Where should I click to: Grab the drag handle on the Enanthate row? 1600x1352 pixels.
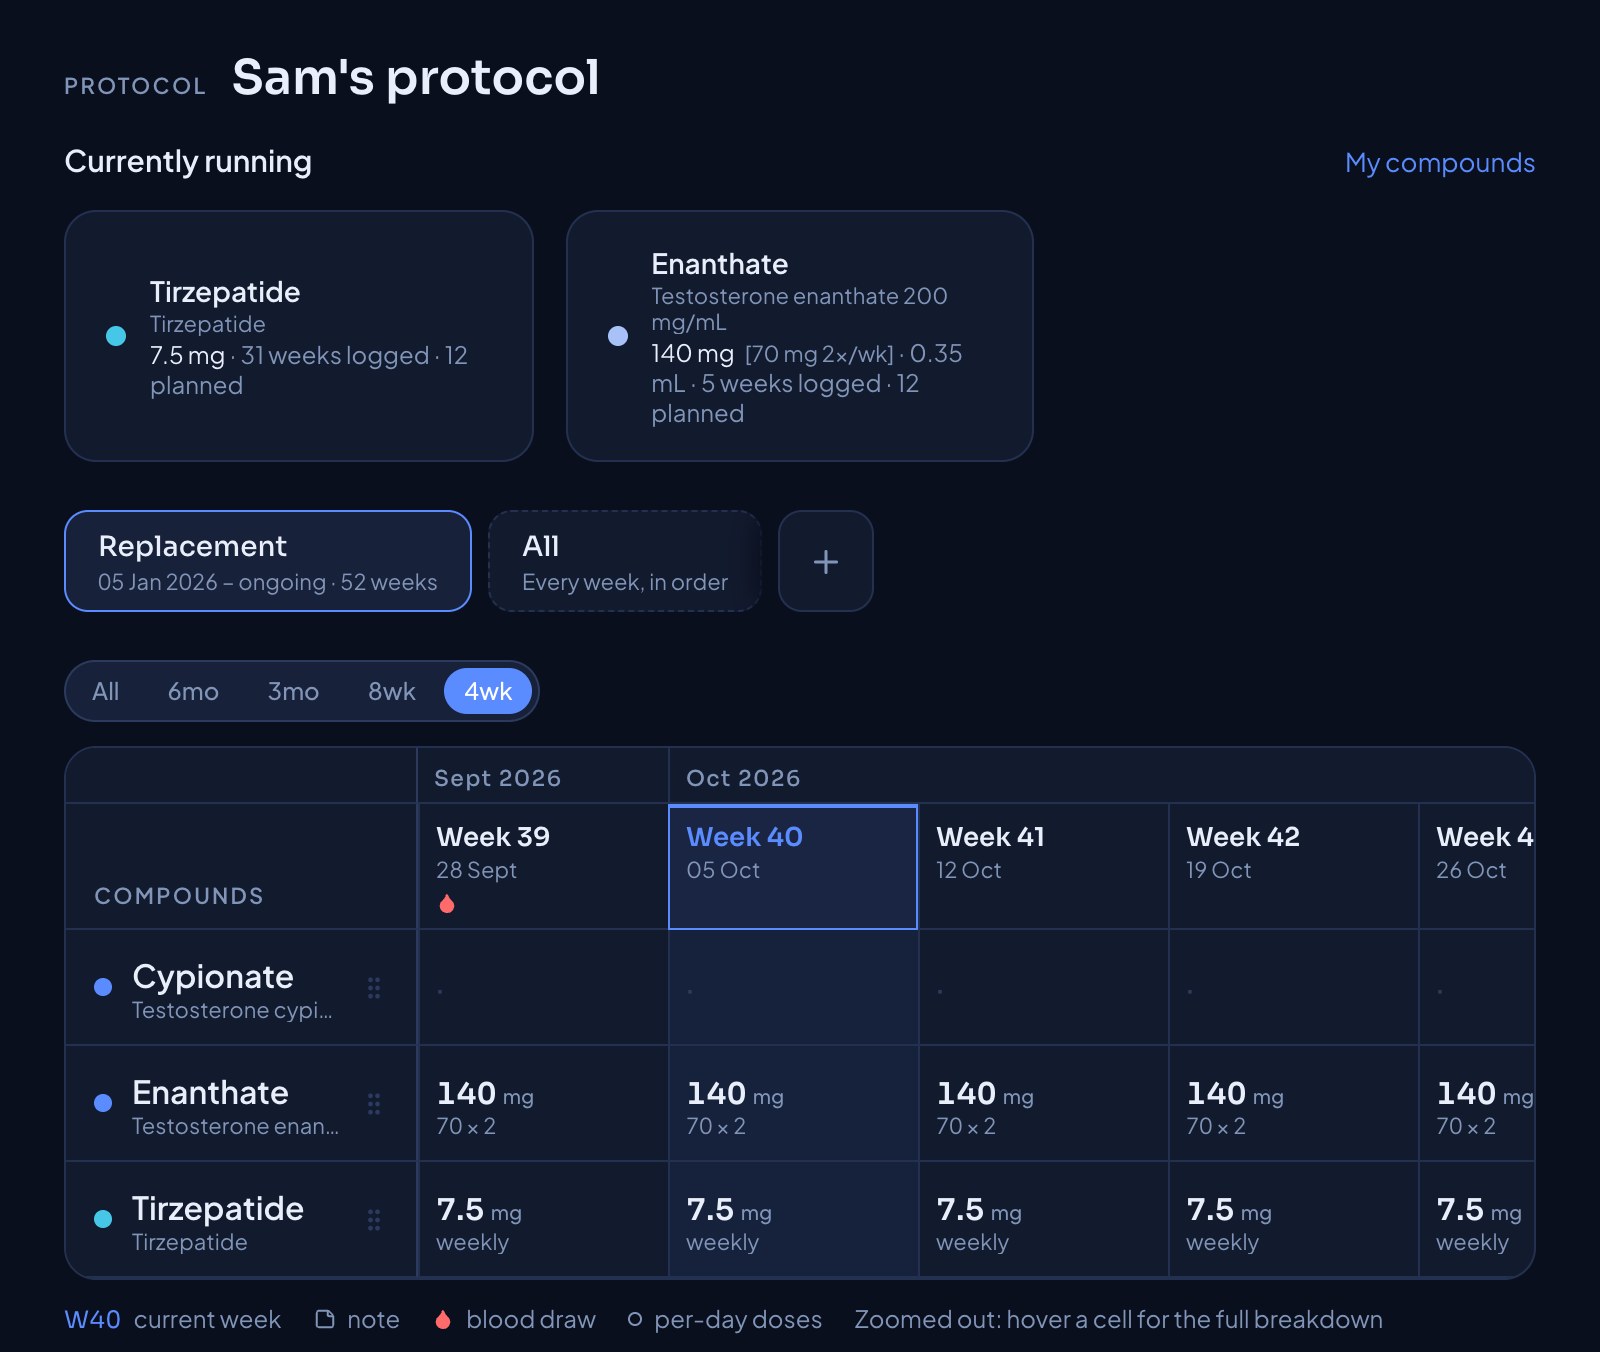[374, 1104]
